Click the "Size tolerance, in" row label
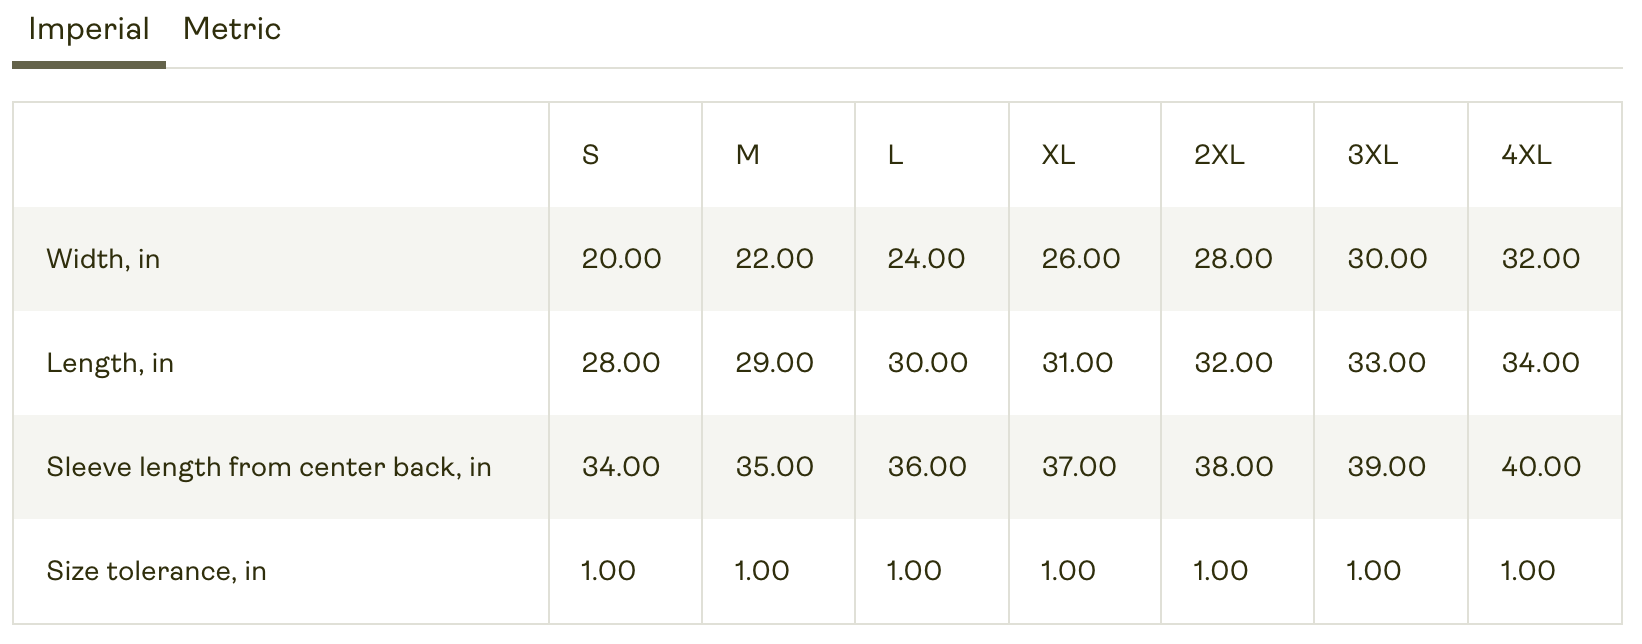The width and height of the screenshot is (1642, 644). click(x=156, y=571)
